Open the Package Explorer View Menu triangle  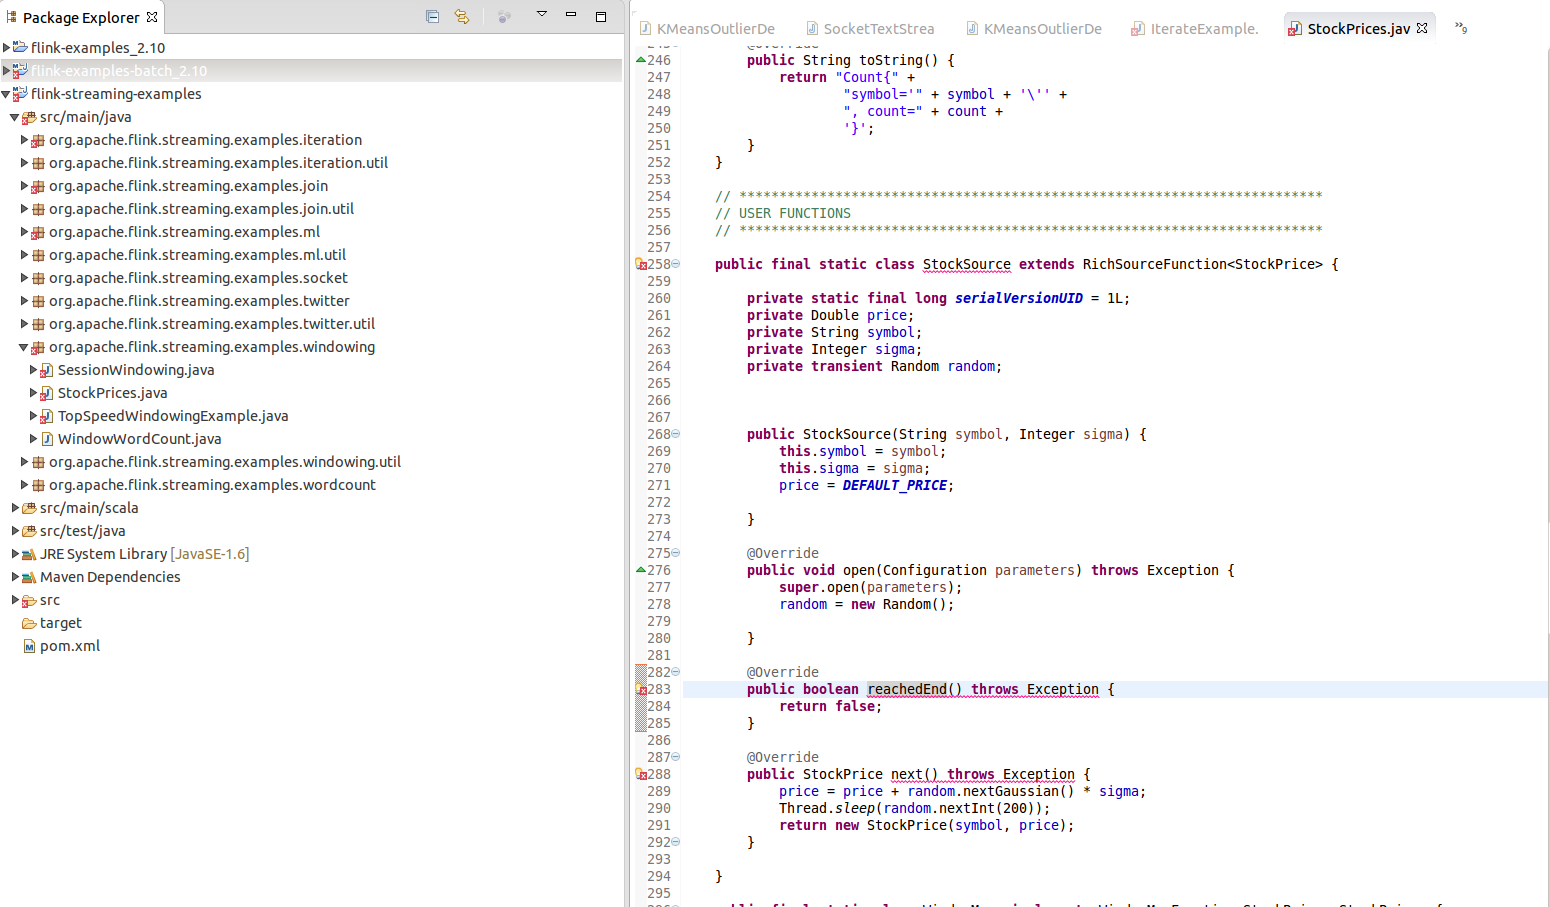point(541,14)
